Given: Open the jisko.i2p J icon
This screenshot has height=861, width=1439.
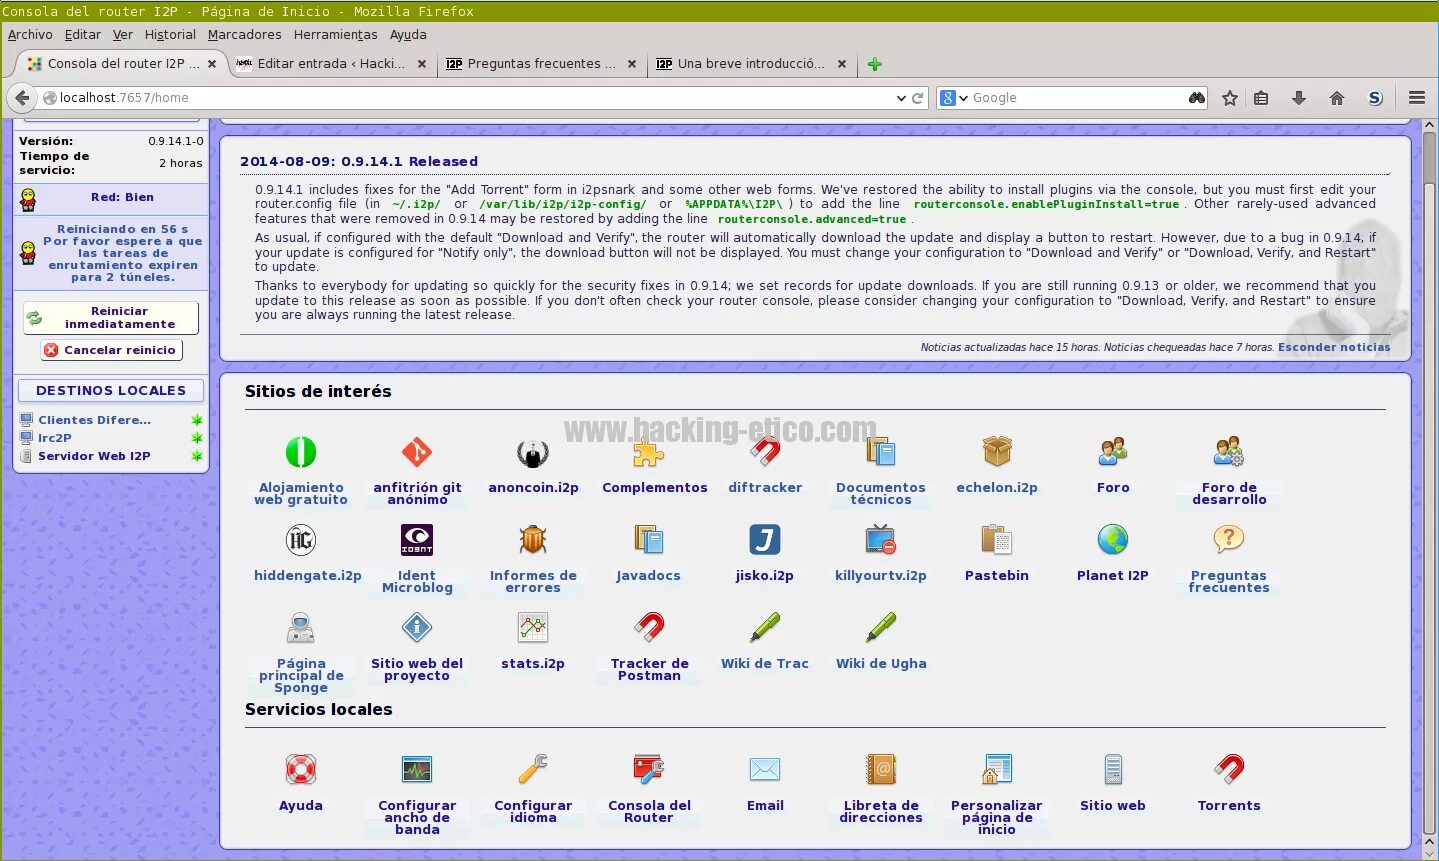Looking at the screenshot, I should (765, 540).
